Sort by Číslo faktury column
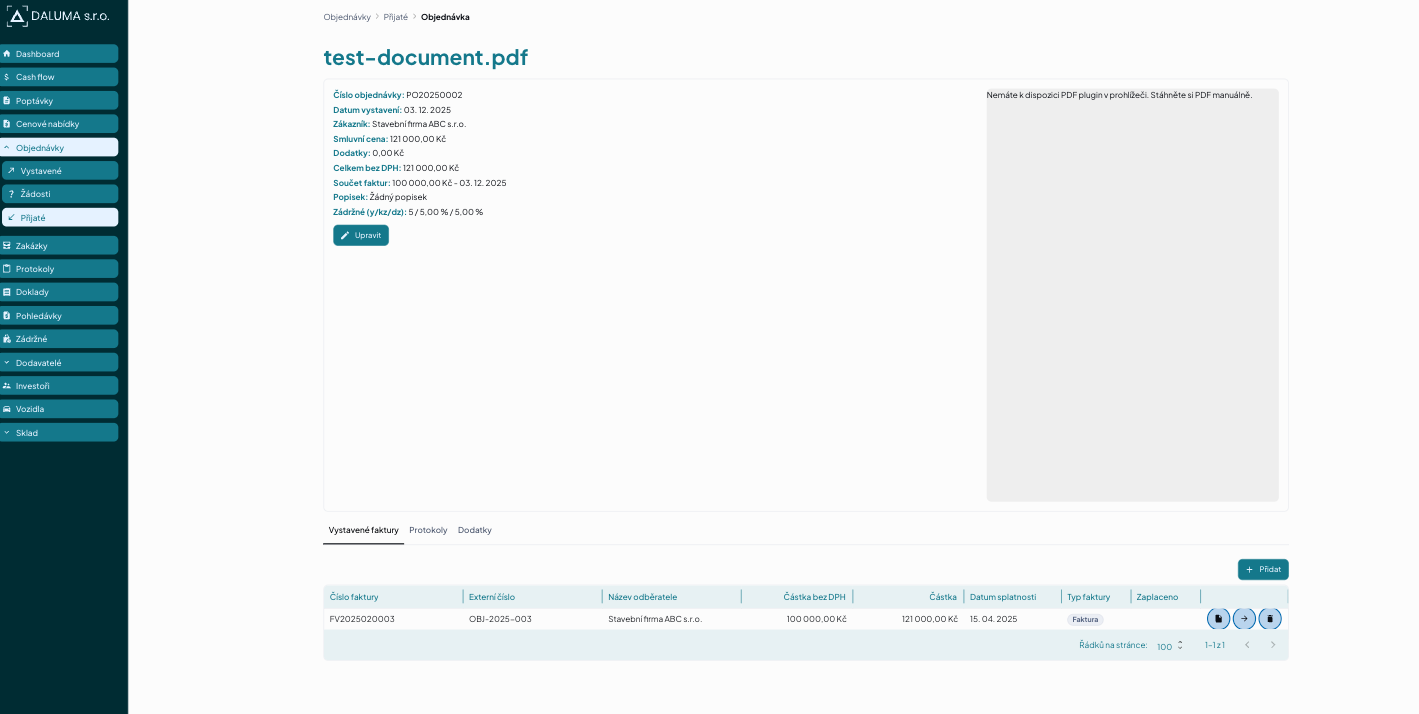The width and height of the screenshot is (1419, 714). pos(354,597)
